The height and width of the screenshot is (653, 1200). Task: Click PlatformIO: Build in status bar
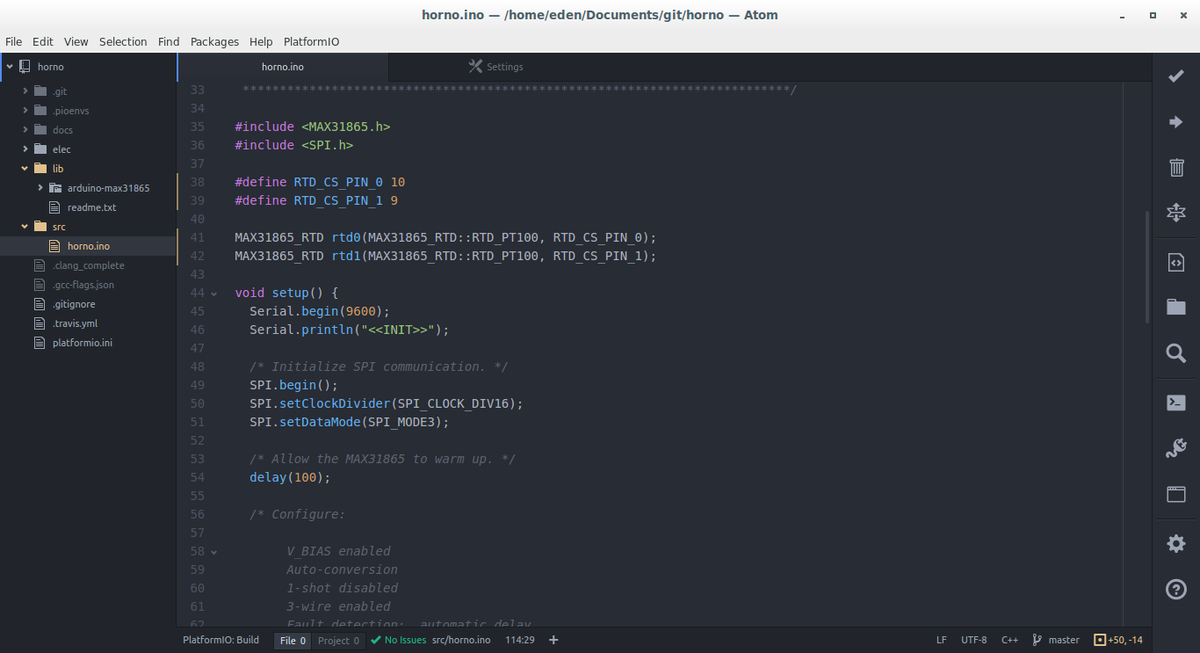(x=221, y=640)
